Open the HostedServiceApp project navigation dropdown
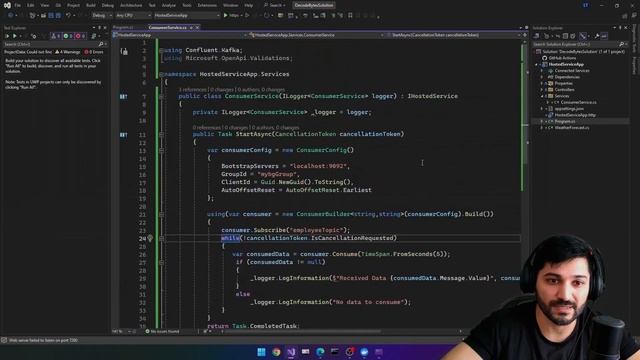This screenshot has height=360, width=640. pyautogui.click(x=180, y=35)
